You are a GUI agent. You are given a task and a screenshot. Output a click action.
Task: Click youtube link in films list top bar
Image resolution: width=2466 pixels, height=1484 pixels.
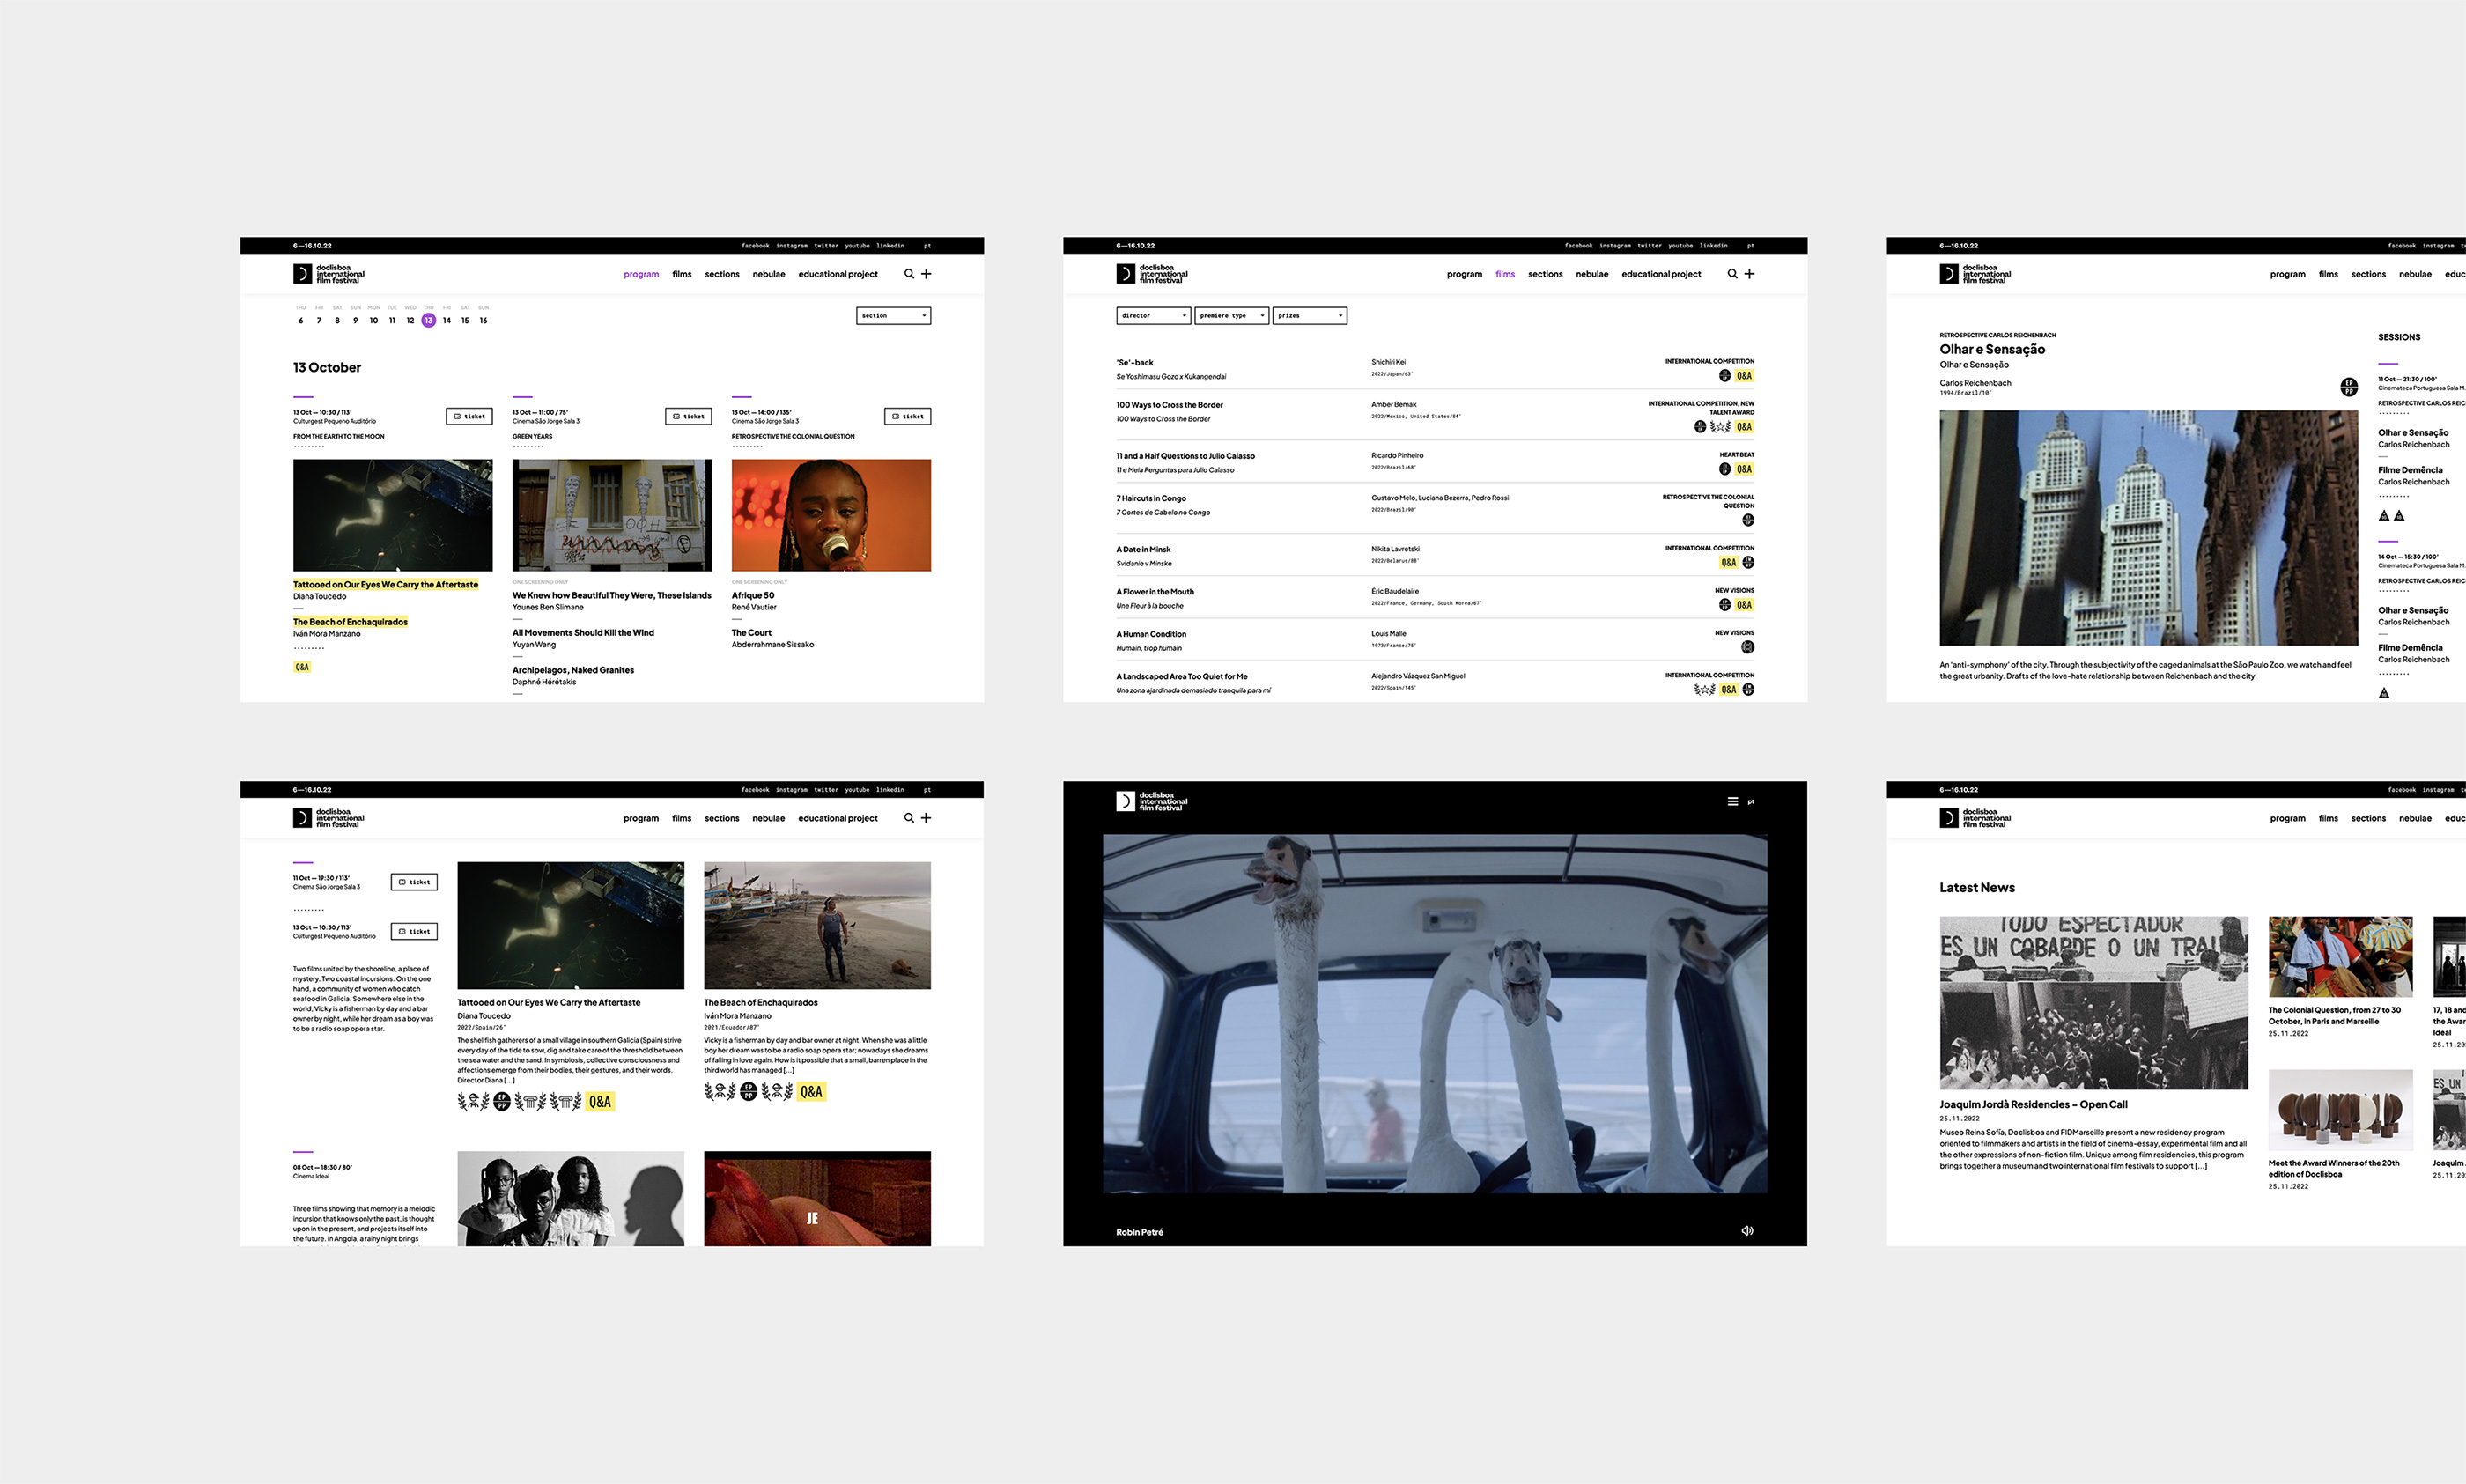click(1680, 245)
